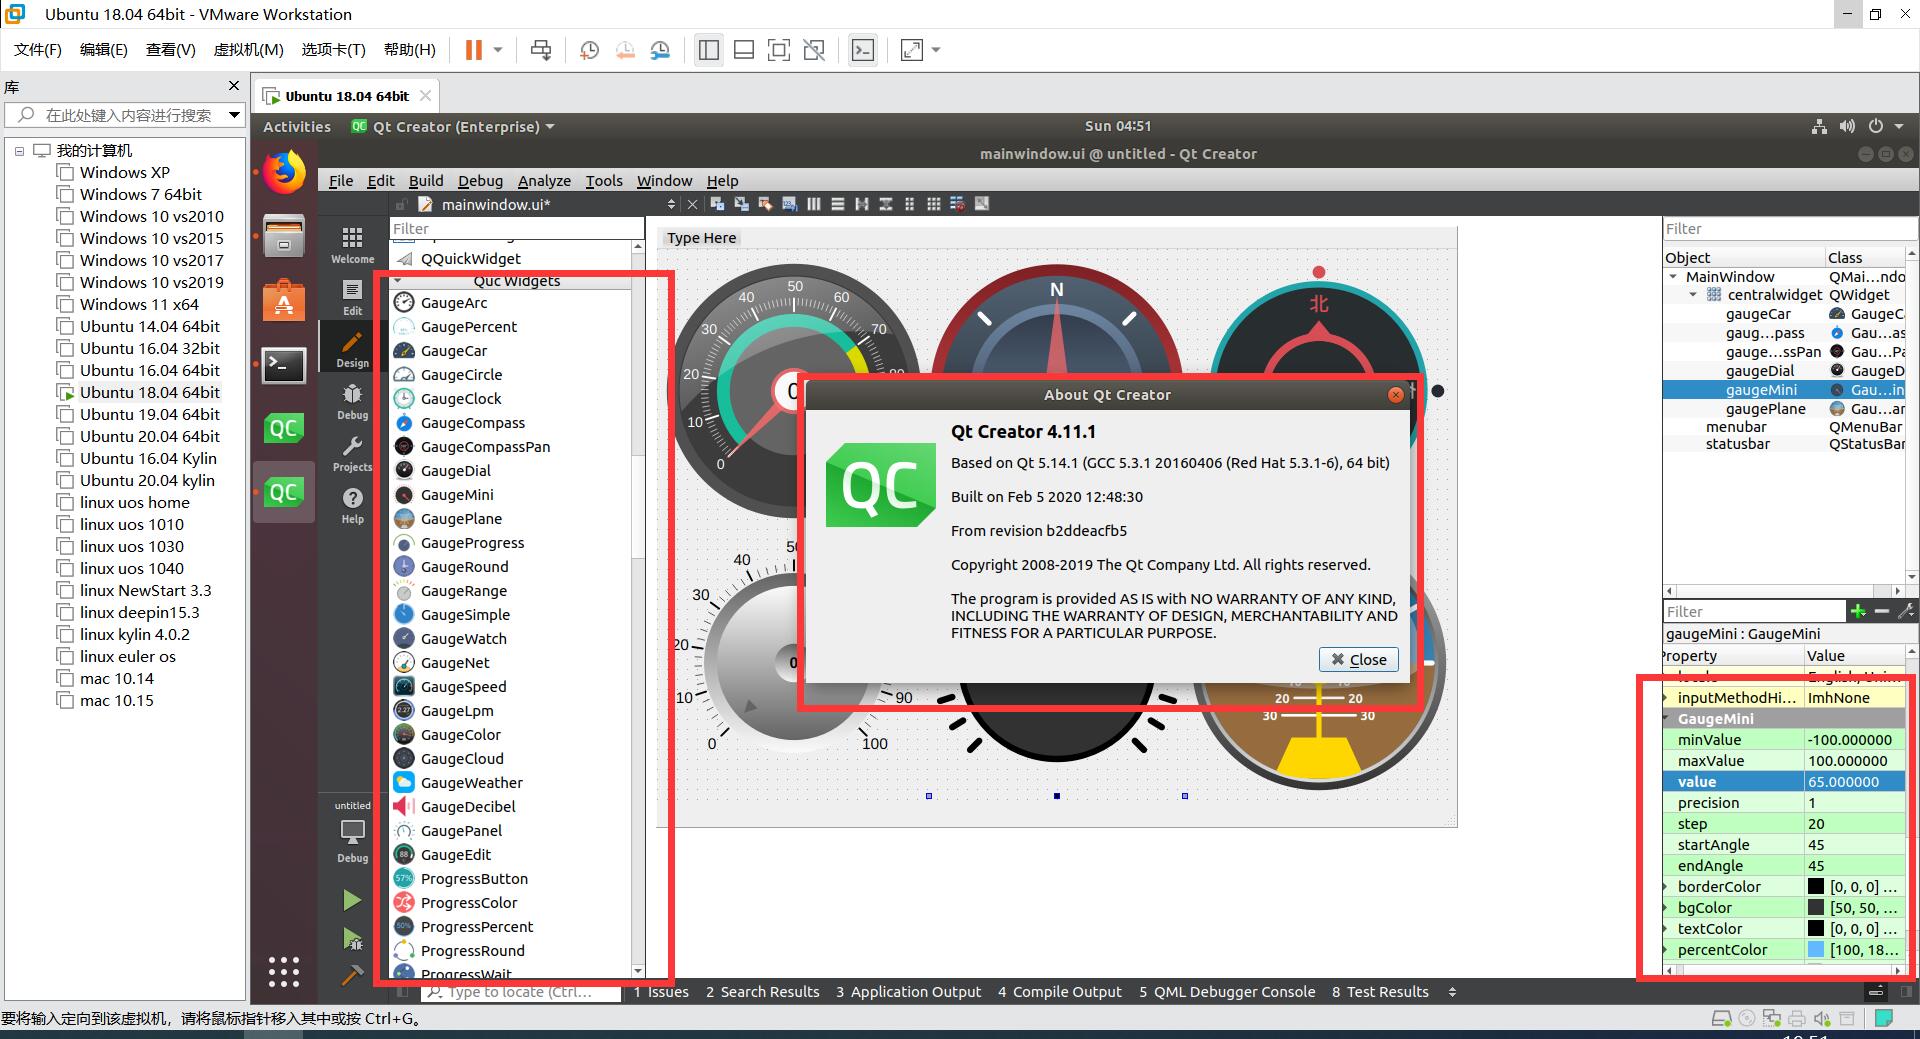Open the Compile Output pane tab
This screenshot has height=1039, width=1920.
(1060, 992)
